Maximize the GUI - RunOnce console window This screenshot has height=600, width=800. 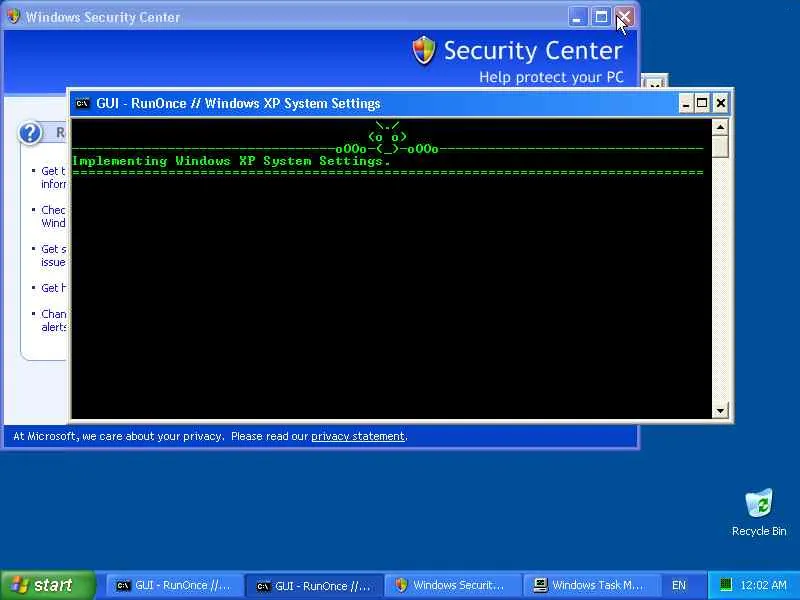(x=703, y=104)
